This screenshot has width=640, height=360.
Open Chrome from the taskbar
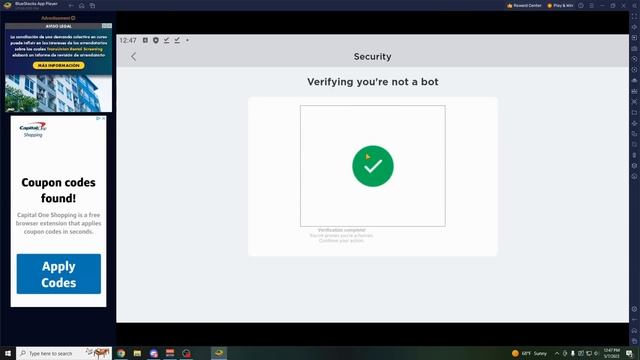pos(121,353)
